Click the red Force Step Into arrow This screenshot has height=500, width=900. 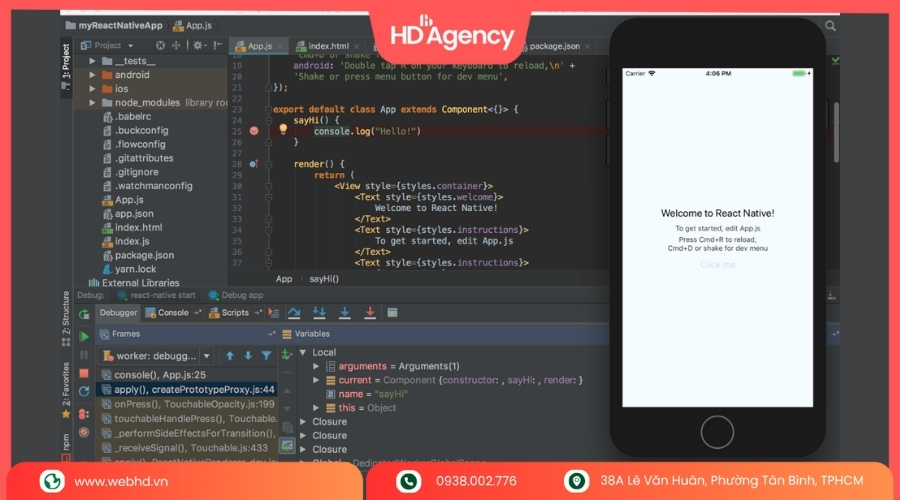[370, 313]
